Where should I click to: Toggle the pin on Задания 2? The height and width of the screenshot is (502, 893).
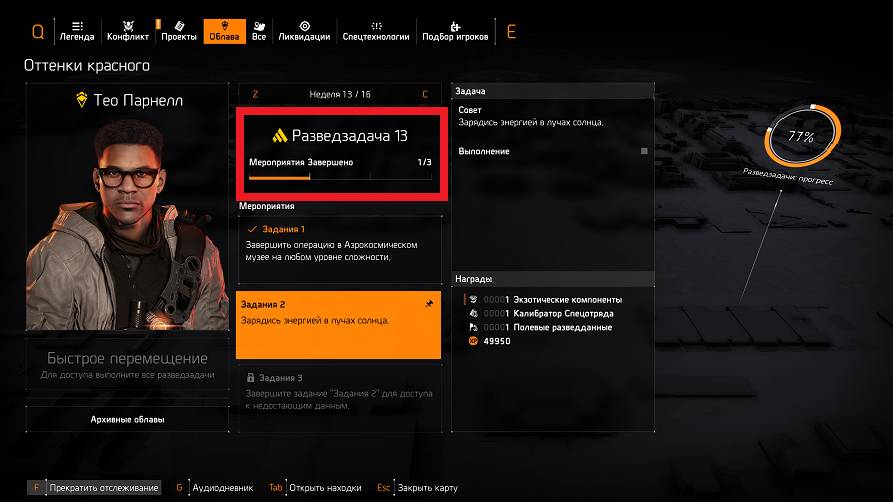(x=429, y=304)
